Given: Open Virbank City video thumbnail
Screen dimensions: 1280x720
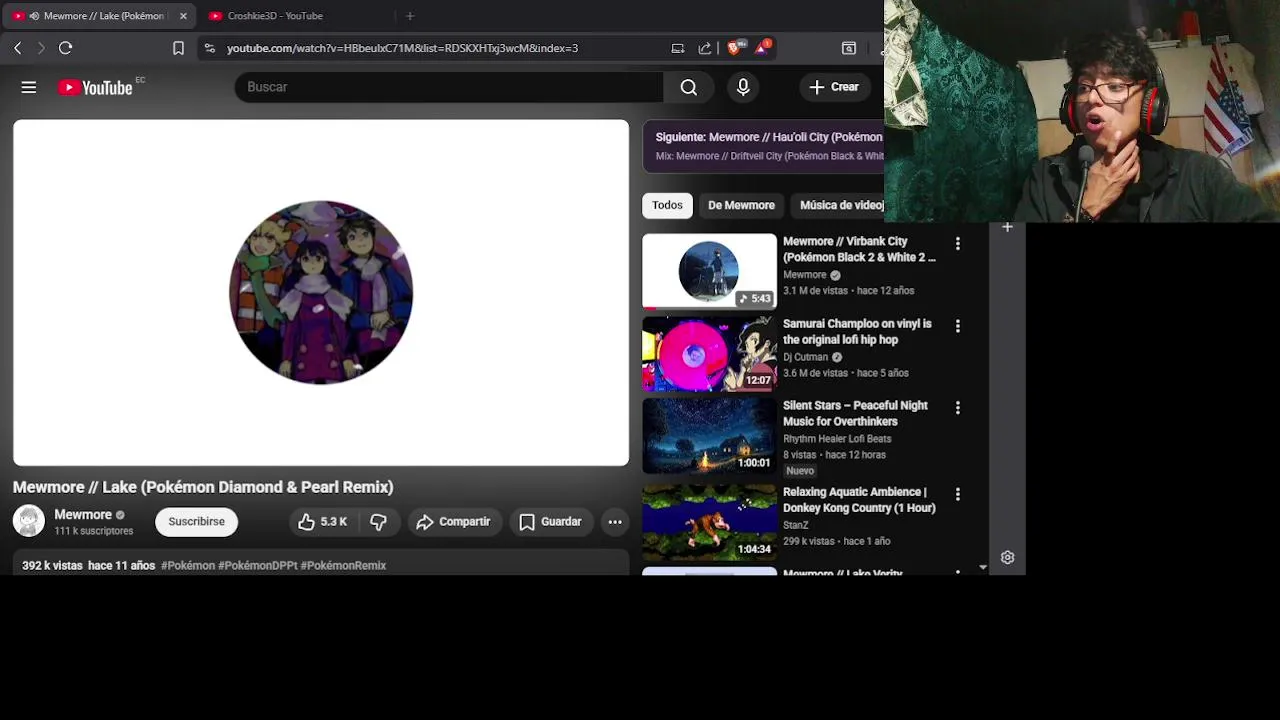Looking at the screenshot, I should (x=709, y=271).
